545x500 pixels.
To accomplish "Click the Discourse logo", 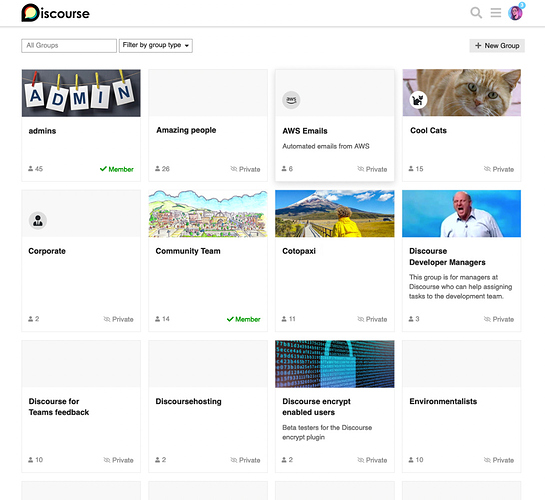I will point(56,13).
